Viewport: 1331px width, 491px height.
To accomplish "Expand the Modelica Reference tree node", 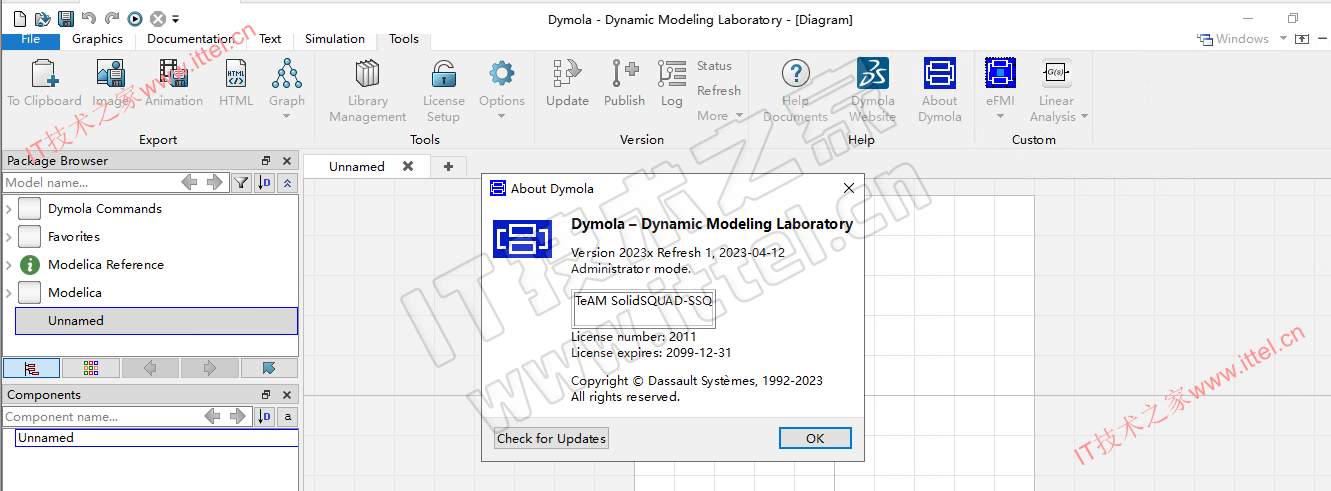I will (9, 265).
